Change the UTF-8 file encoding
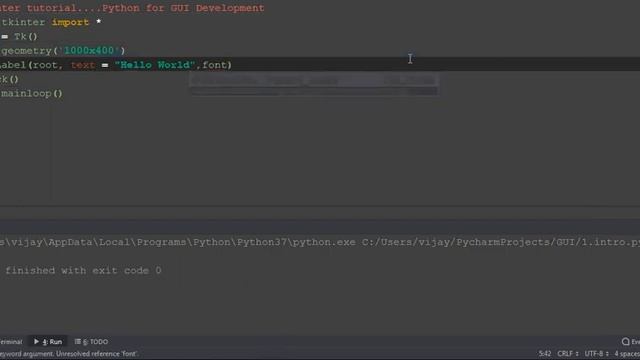The image size is (640, 360). (x=596, y=353)
